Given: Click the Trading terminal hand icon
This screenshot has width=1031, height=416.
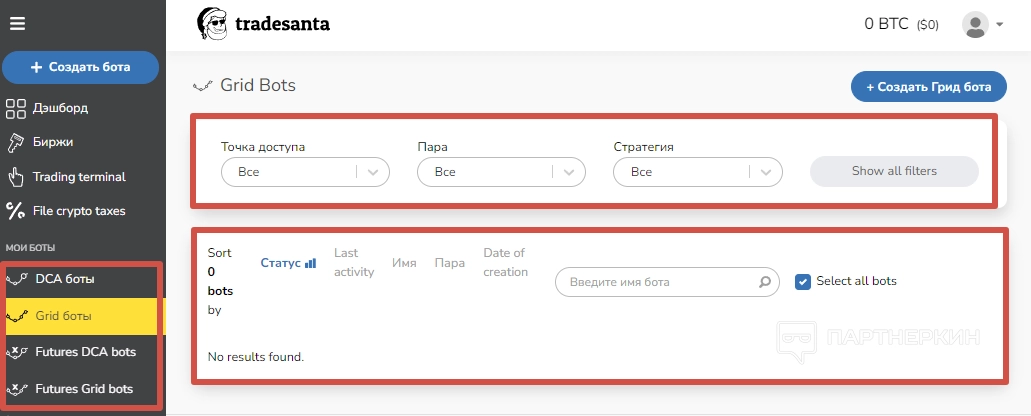Looking at the screenshot, I should (16, 177).
